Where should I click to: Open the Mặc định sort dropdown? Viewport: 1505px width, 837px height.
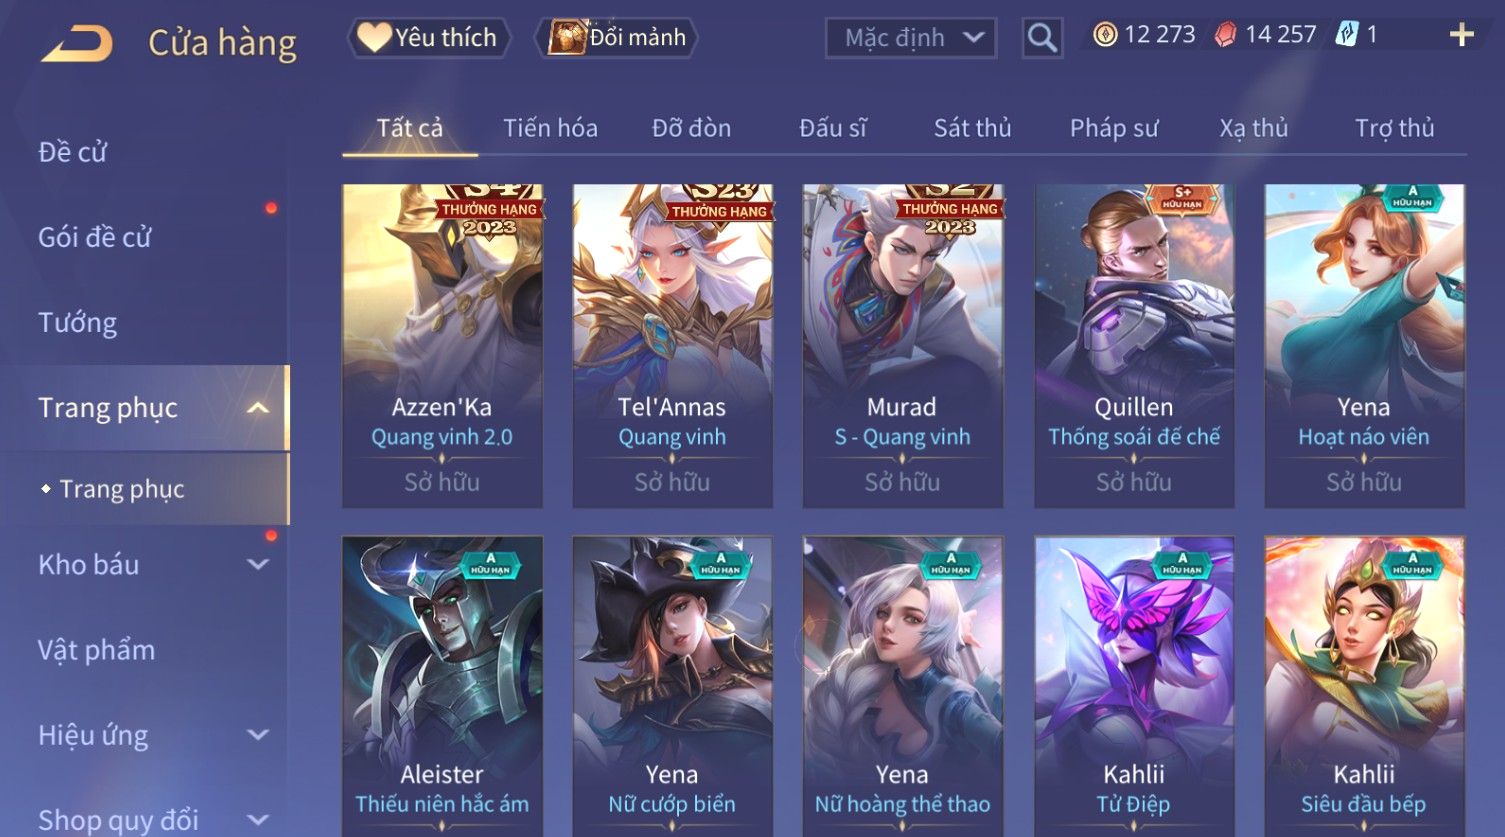[x=911, y=38]
